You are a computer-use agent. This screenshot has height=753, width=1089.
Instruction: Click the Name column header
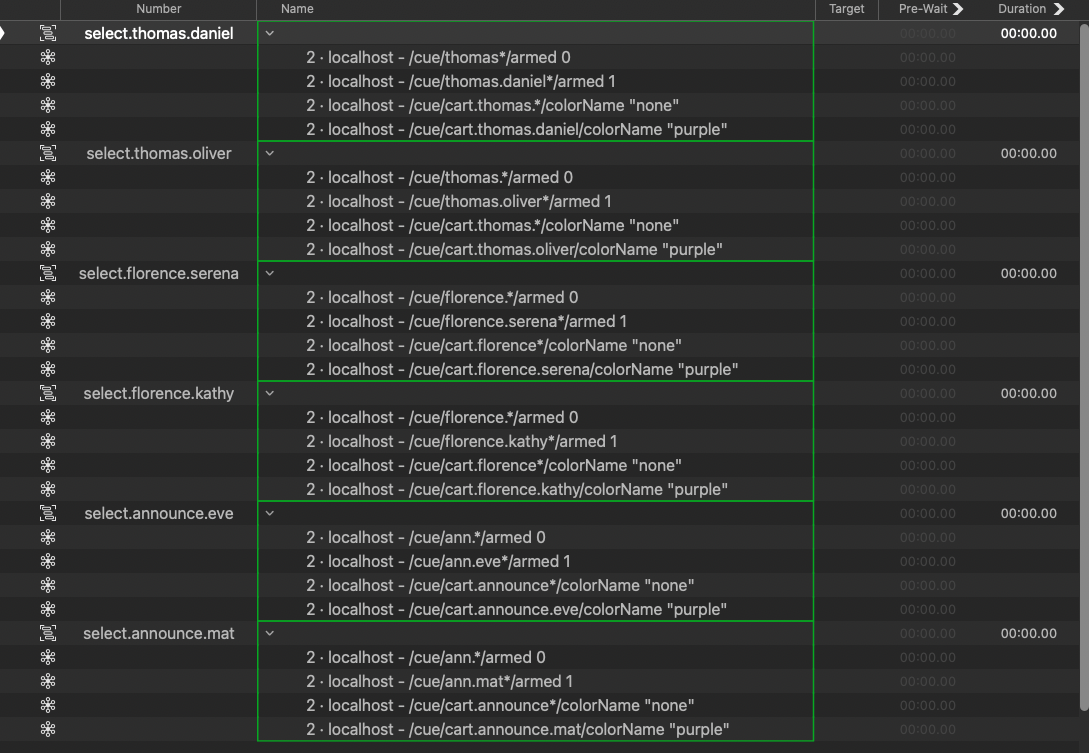click(297, 9)
